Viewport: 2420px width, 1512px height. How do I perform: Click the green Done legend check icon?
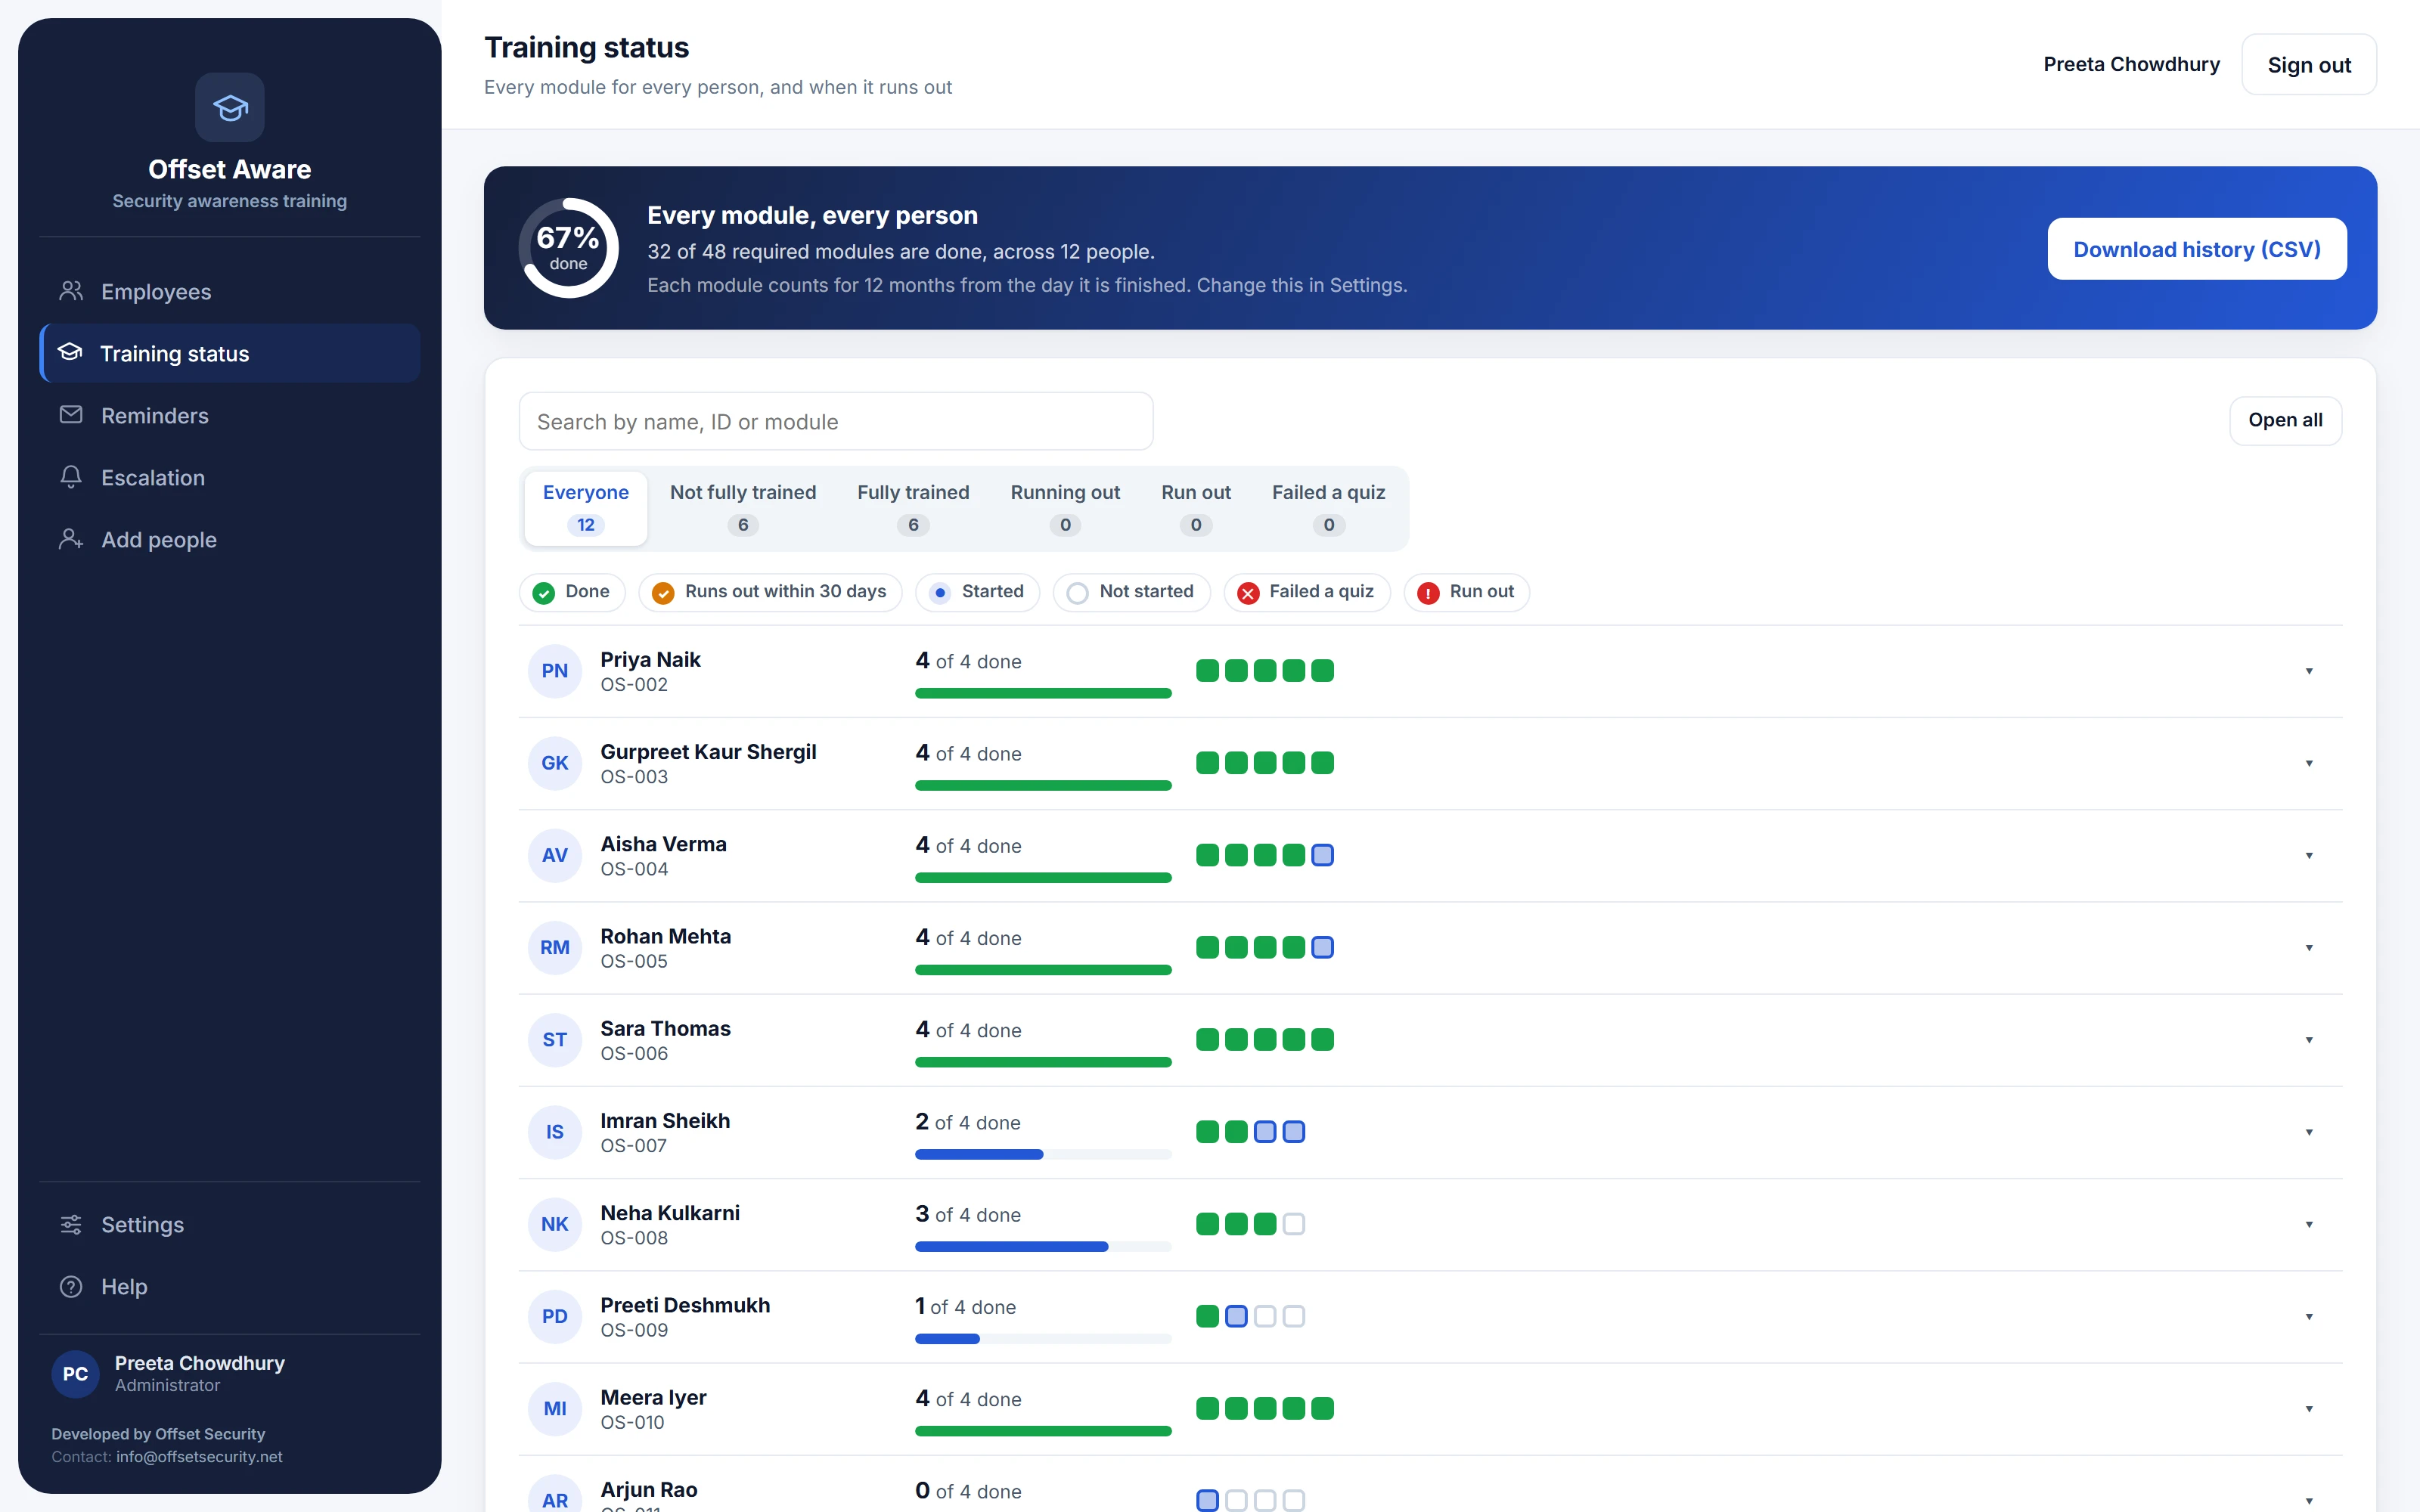(x=544, y=593)
